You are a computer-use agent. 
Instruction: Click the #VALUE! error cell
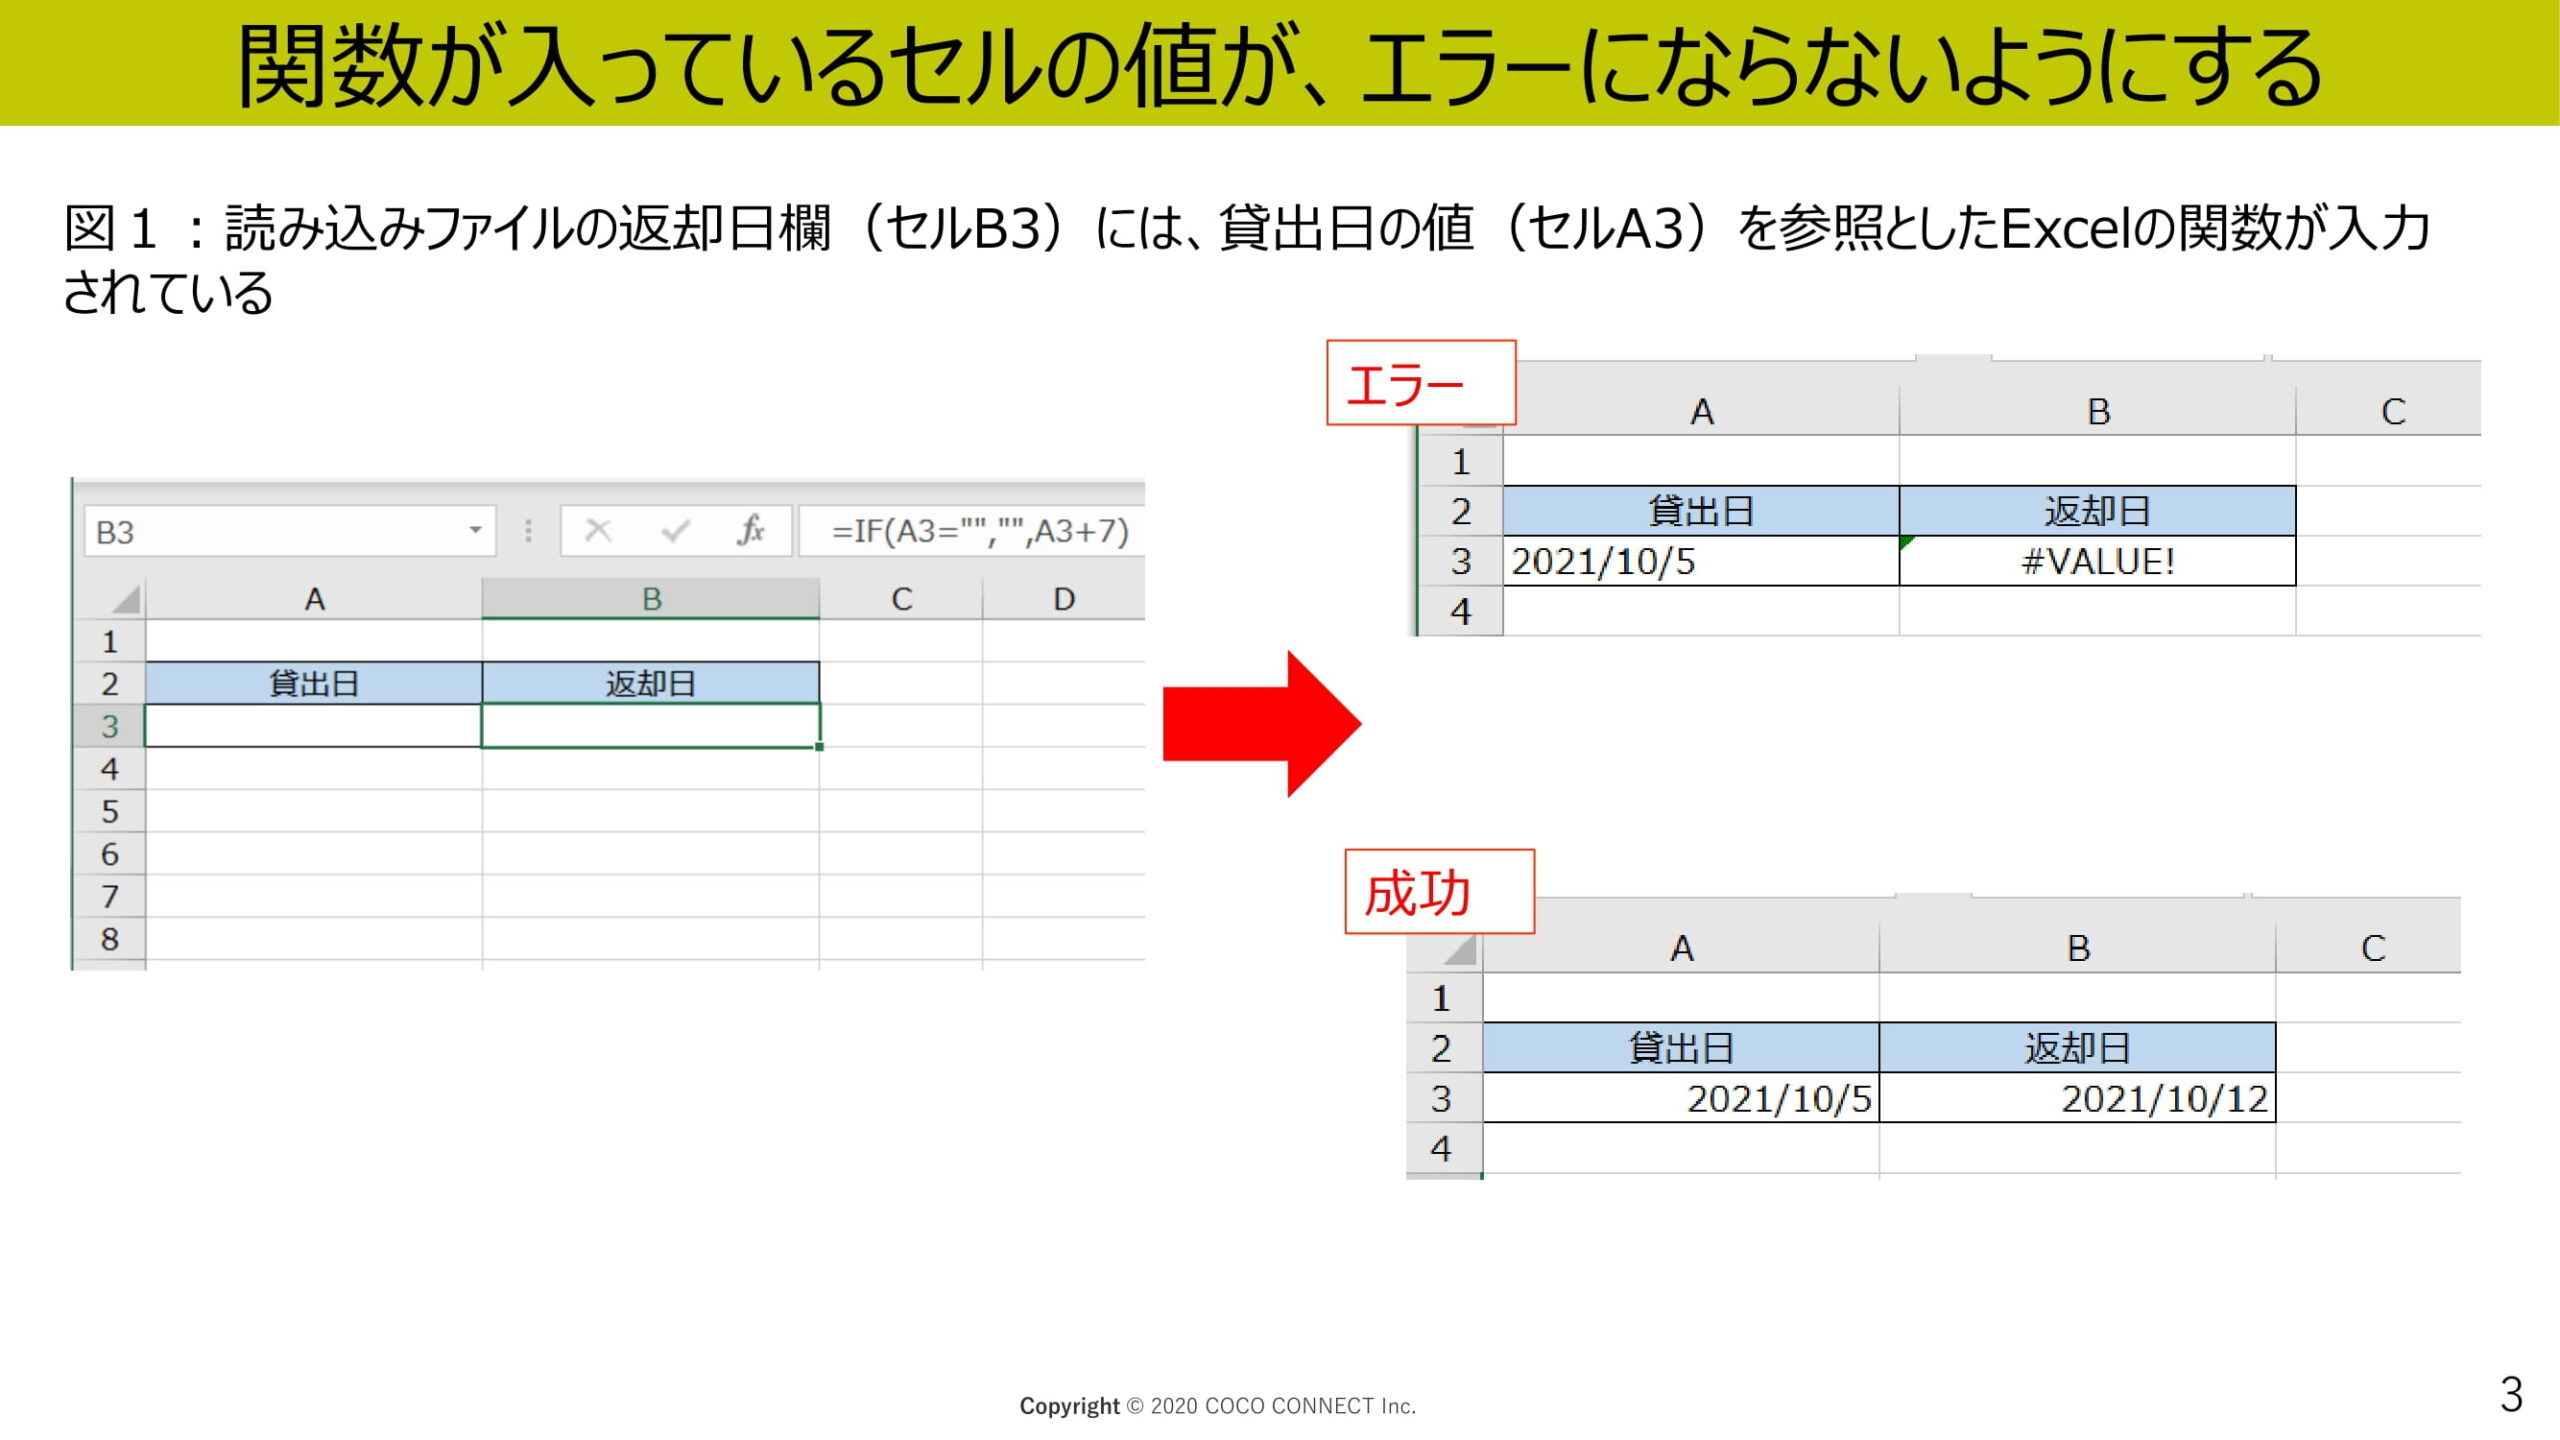click(2097, 561)
